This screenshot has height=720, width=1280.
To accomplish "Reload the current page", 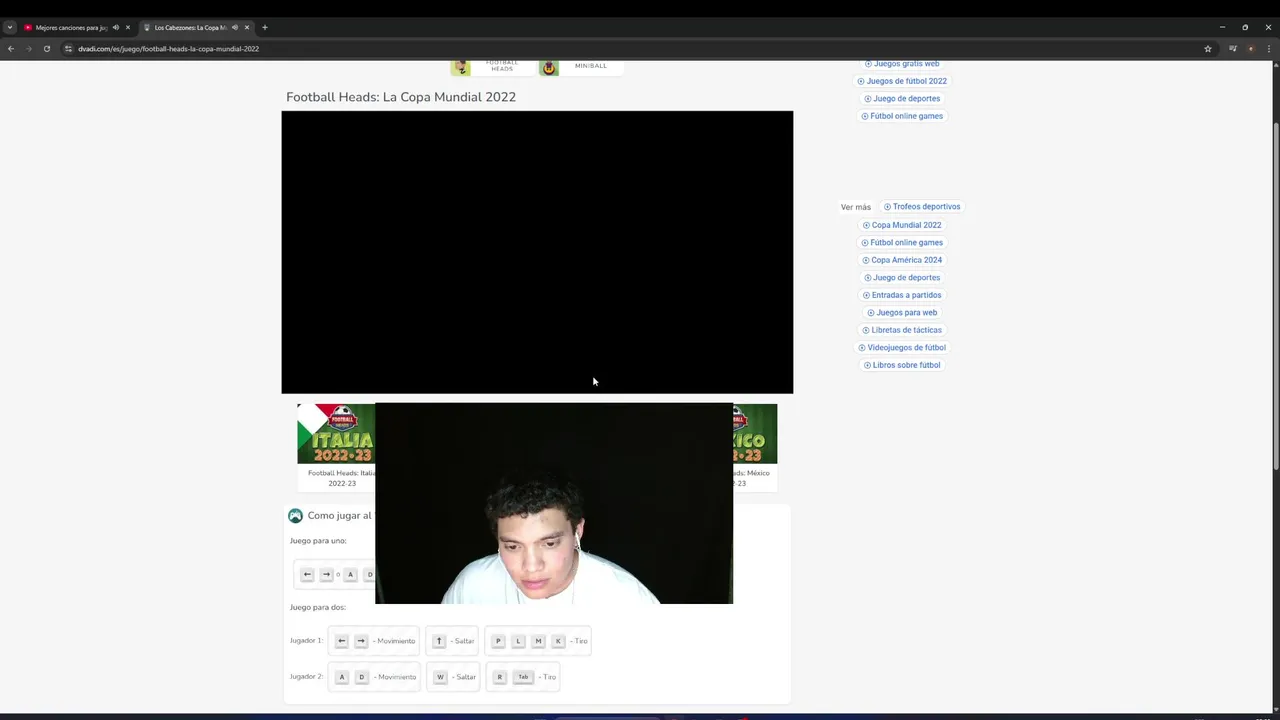I will [46, 48].
